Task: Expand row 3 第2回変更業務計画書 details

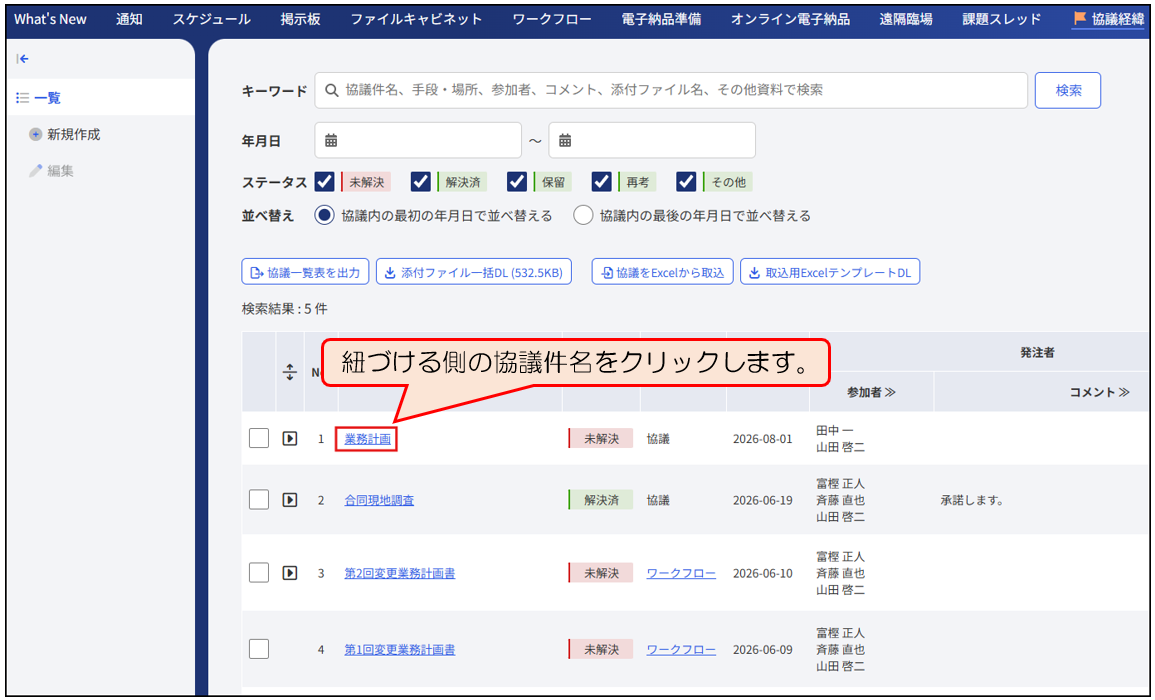Action: [x=290, y=573]
